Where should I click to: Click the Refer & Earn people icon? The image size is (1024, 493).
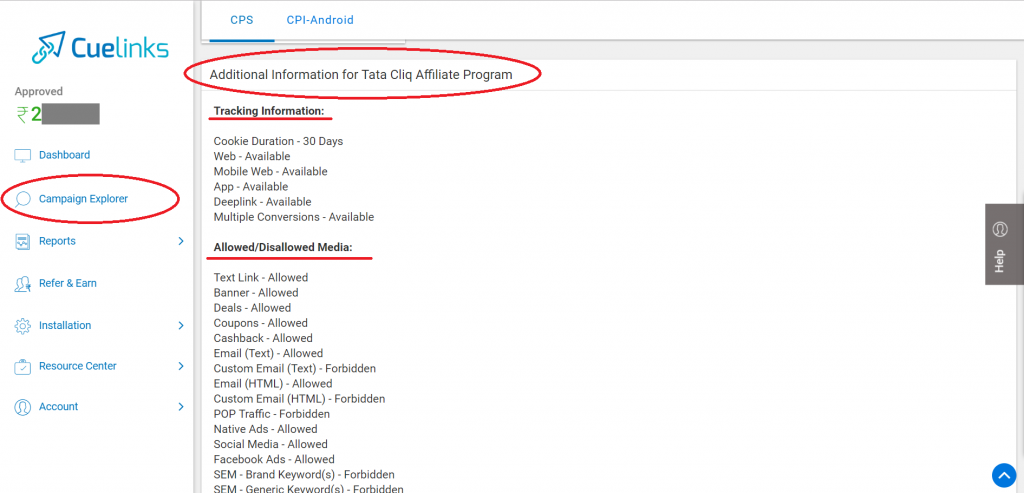click(x=23, y=283)
